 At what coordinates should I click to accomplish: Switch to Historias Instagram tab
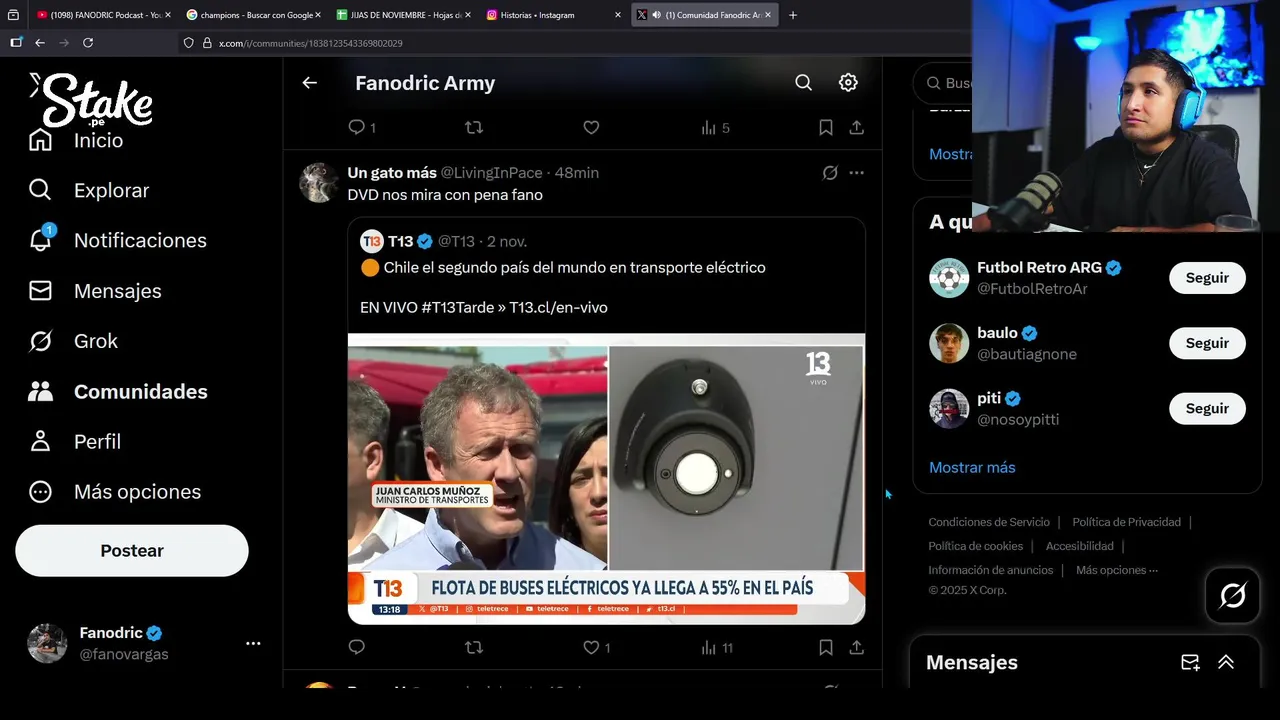click(553, 15)
